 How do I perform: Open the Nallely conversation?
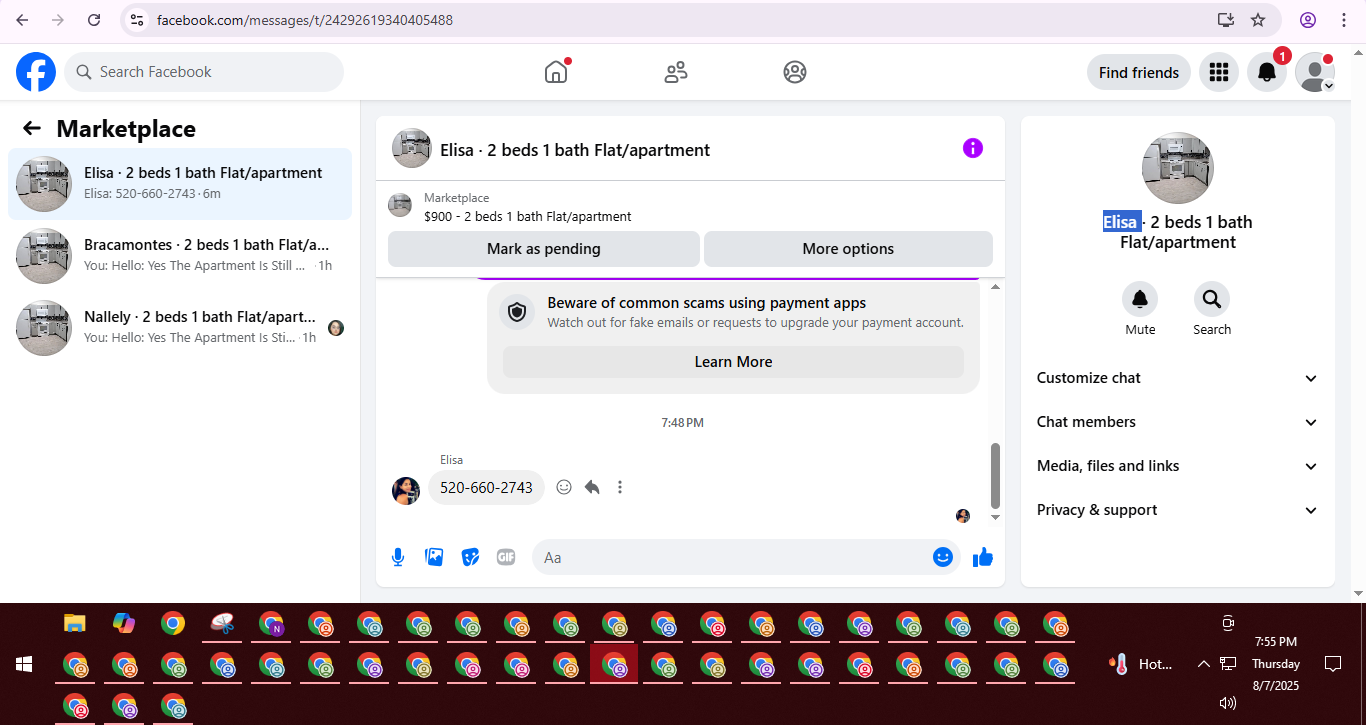click(x=180, y=328)
